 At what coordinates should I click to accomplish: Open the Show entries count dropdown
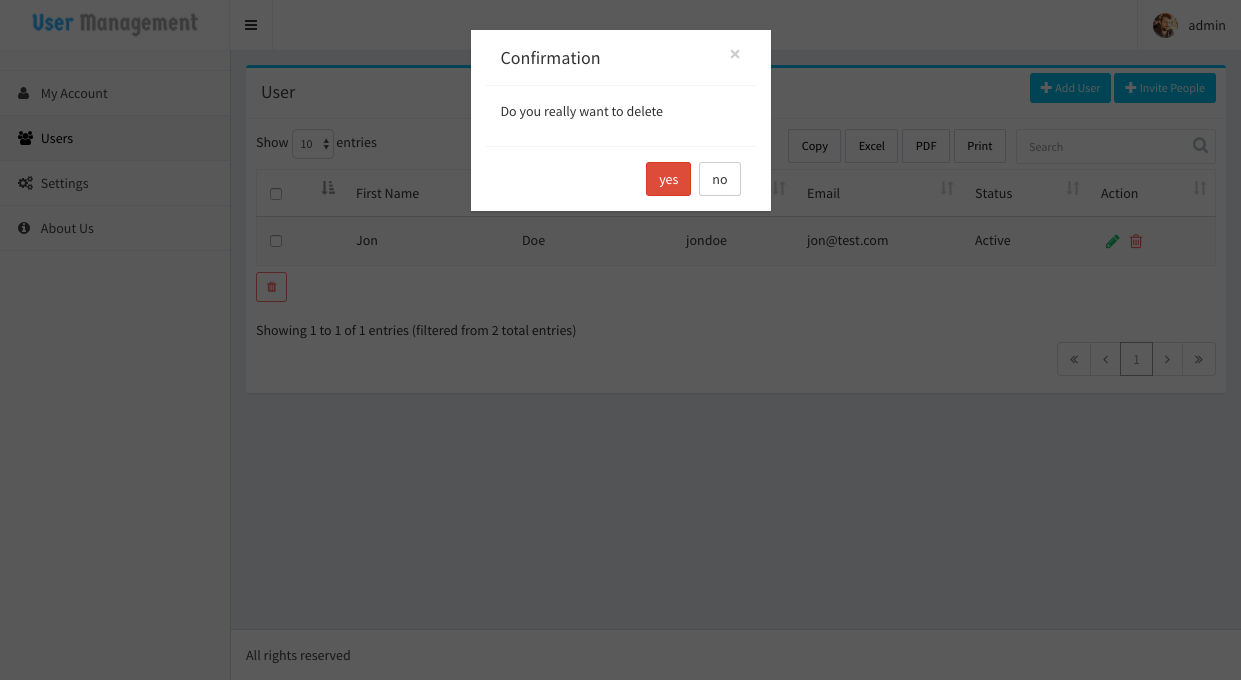point(313,144)
